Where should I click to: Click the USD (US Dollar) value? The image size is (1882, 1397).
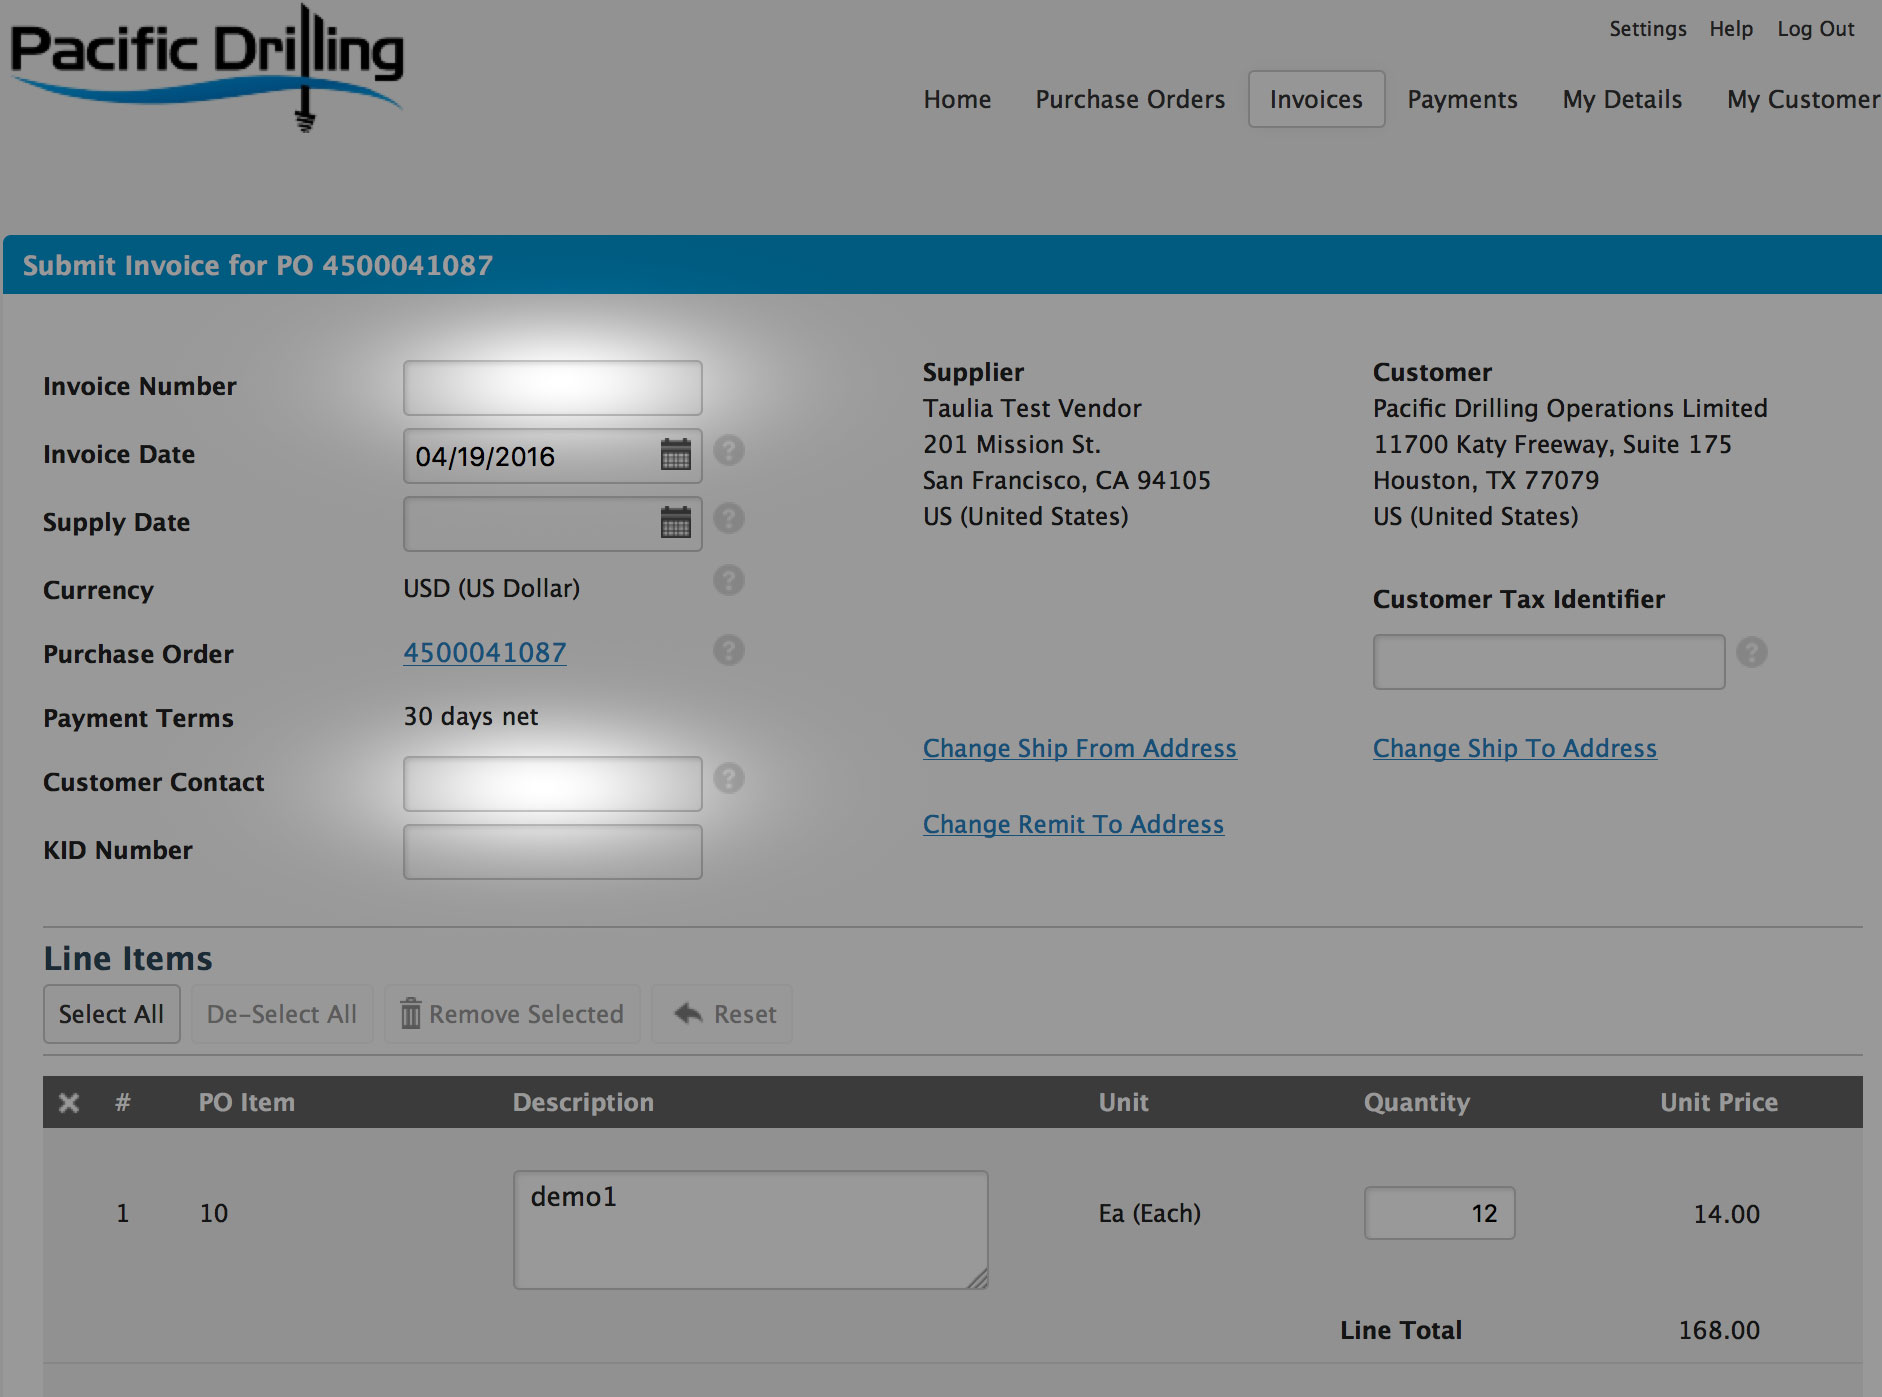[x=492, y=589]
